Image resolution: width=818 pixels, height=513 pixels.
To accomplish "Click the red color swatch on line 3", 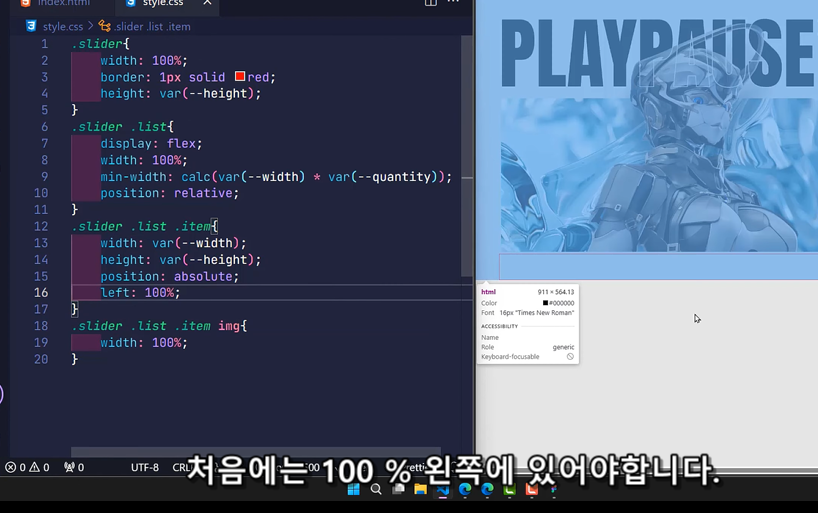I will (240, 76).
